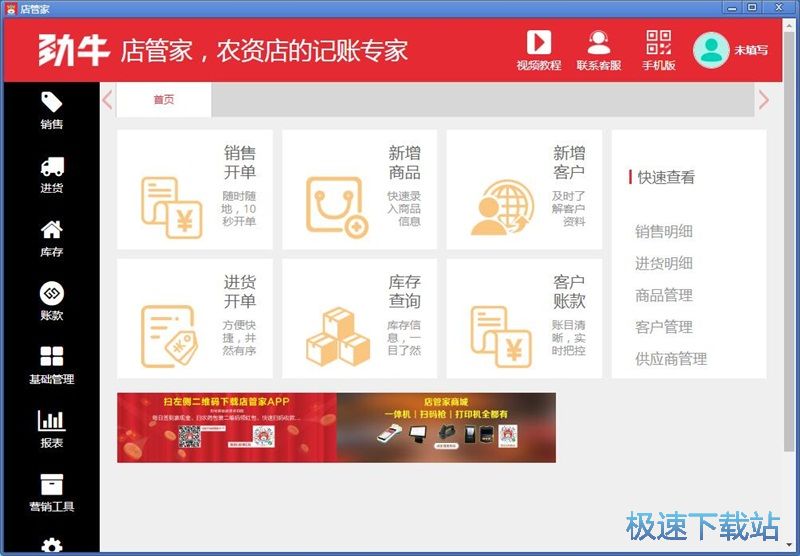Click the left tab scroll arrow
The width and height of the screenshot is (800, 556).
(107, 99)
